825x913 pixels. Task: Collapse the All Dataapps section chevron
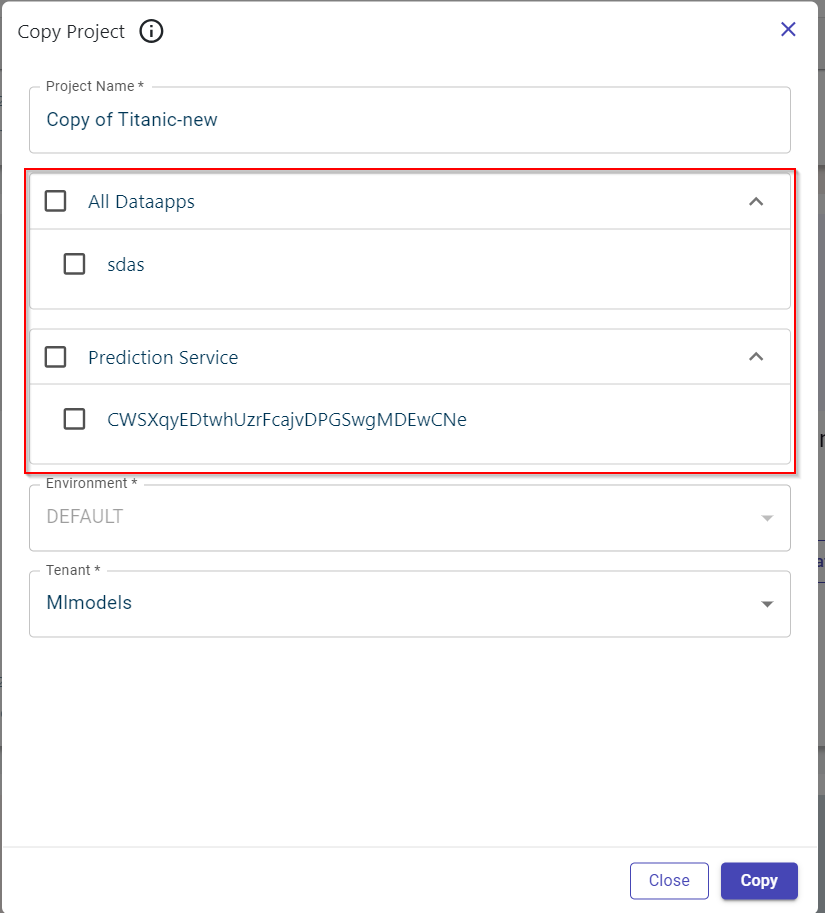tap(756, 201)
